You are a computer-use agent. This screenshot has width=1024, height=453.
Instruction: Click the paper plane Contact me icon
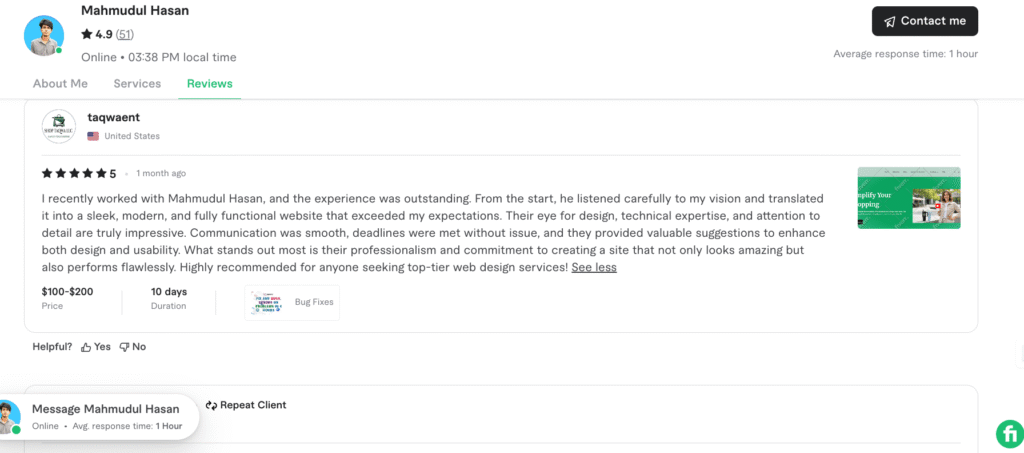tap(889, 21)
